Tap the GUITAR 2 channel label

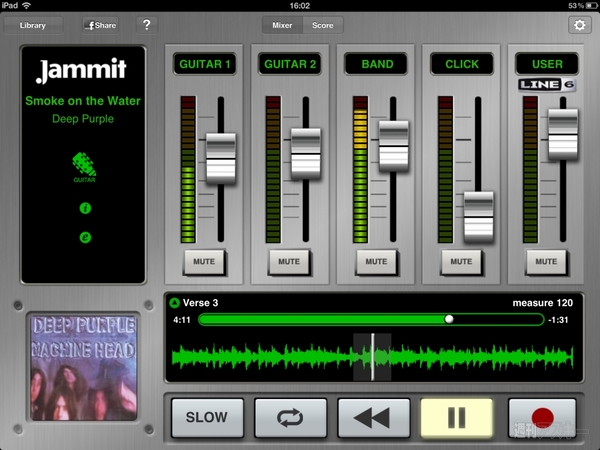(x=290, y=64)
